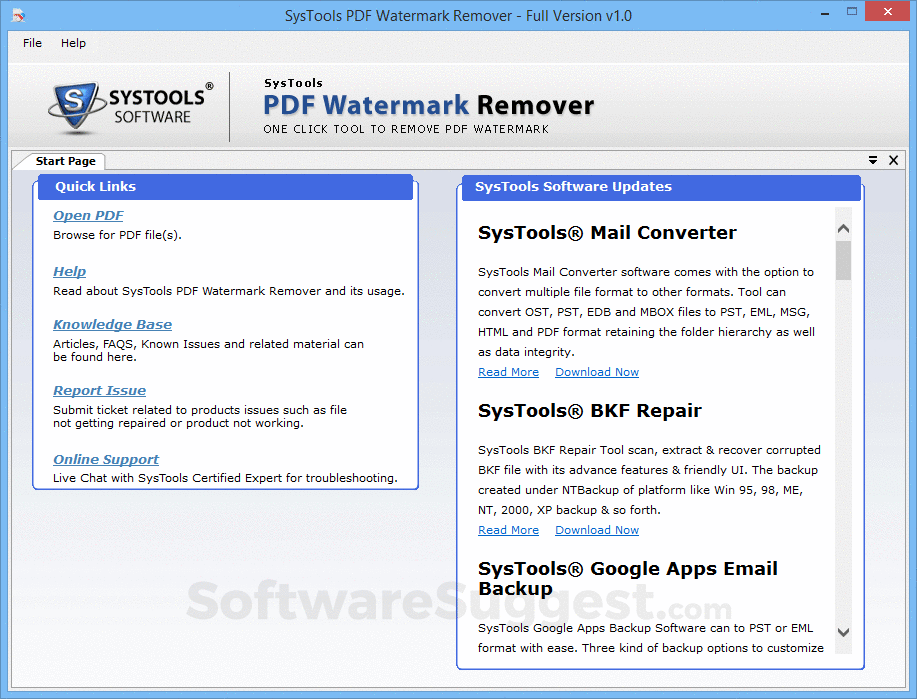Click the updates panel scroll down arrow
The image size is (917, 699).
coord(843,632)
